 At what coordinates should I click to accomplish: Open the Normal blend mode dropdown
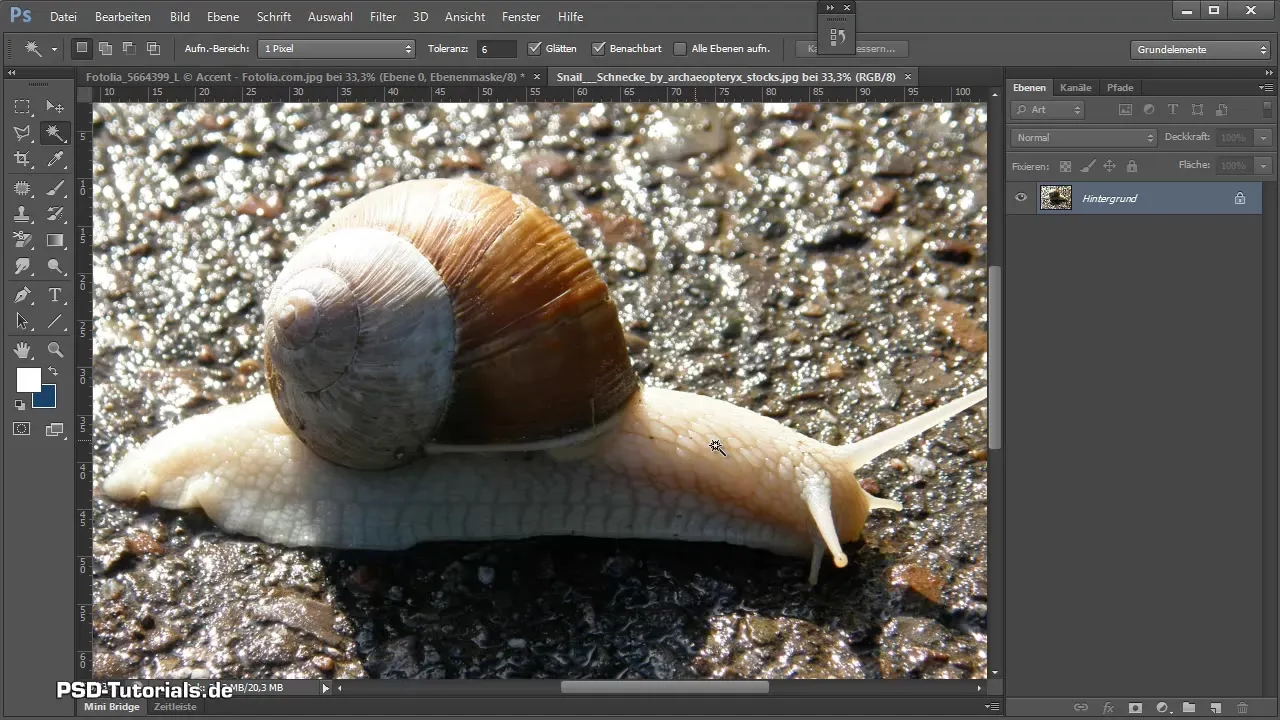coord(1084,137)
